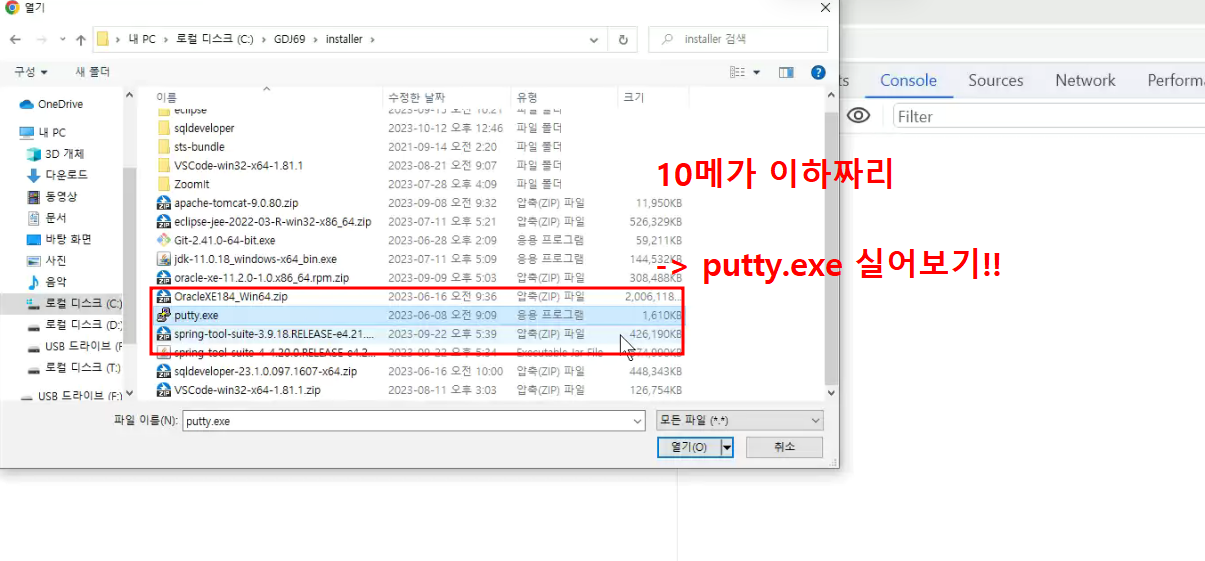This screenshot has width=1205, height=561.
Task: Click the installer 검색 search box
Action: tap(738, 40)
